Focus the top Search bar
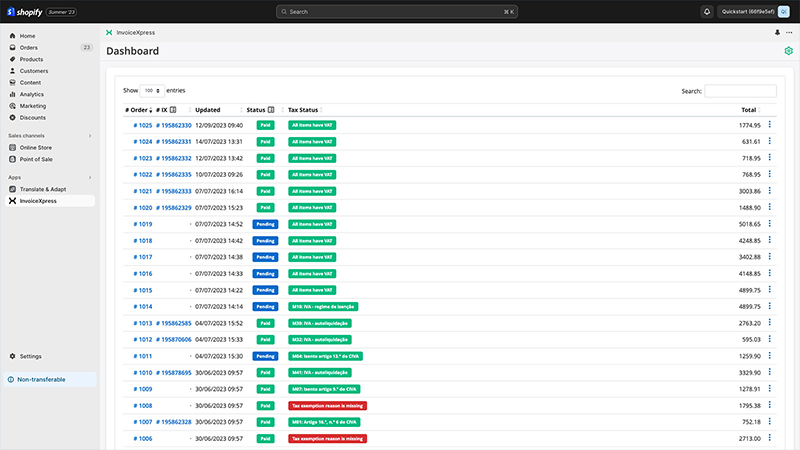Viewport: 800px width, 450px height. click(396, 12)
